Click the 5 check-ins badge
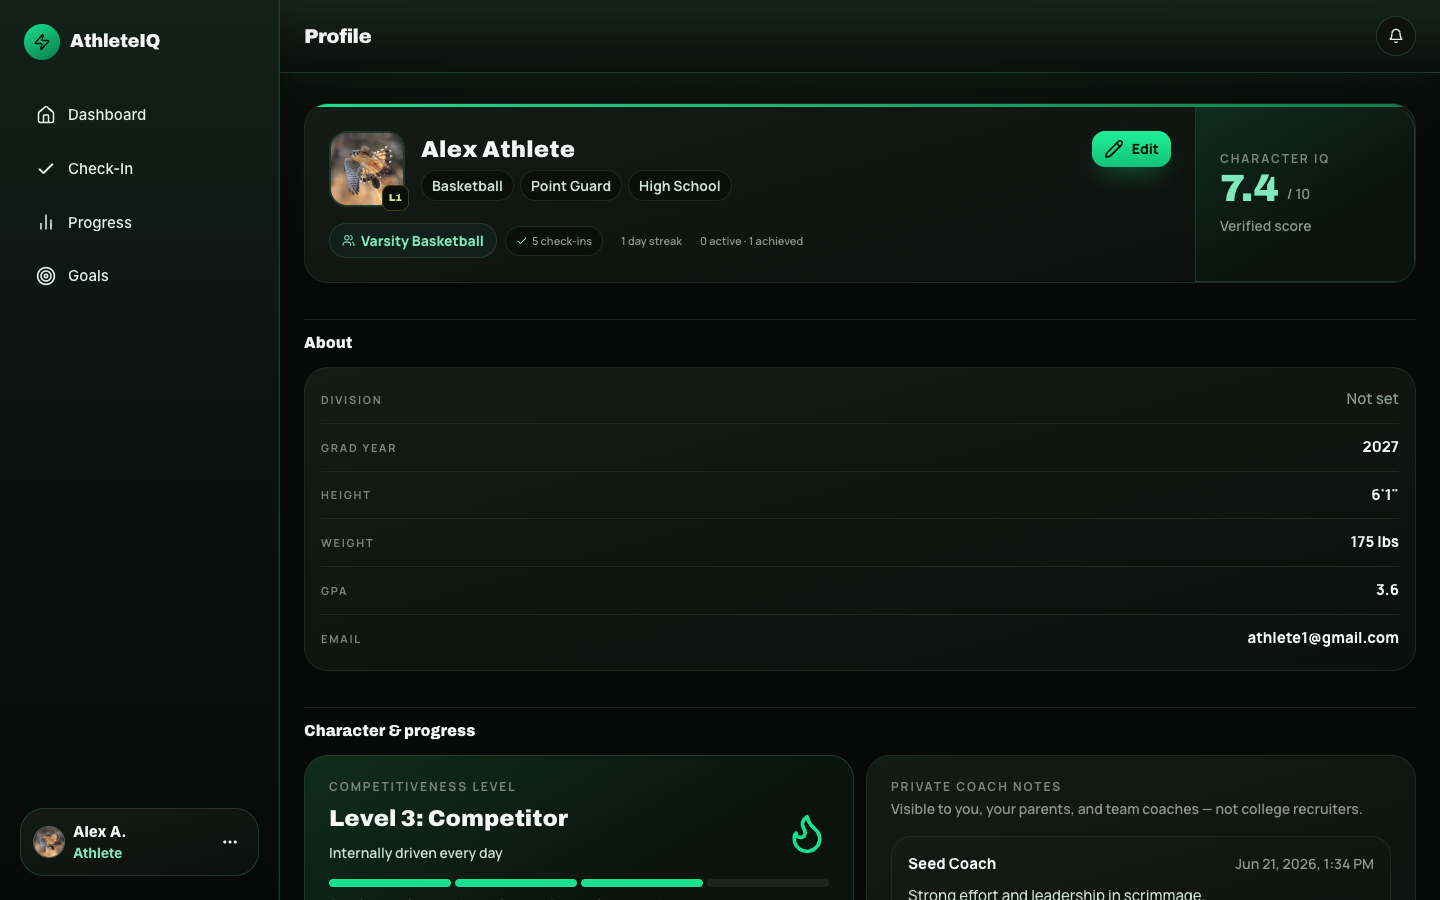Image resolution: width=1440 pixels, height=900 pixels. coord(554,241)
